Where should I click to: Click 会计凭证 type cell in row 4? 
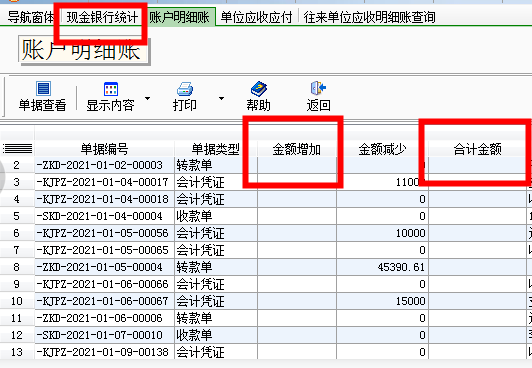[215, 199]
